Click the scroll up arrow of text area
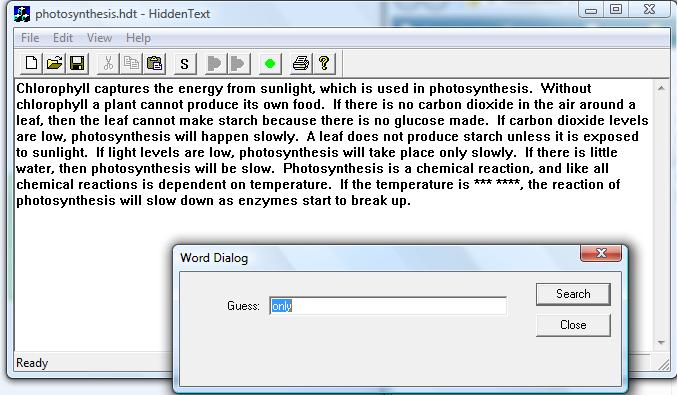Image resolution: width=678 pixels, height=395 pixels. [x=661, y=88]
